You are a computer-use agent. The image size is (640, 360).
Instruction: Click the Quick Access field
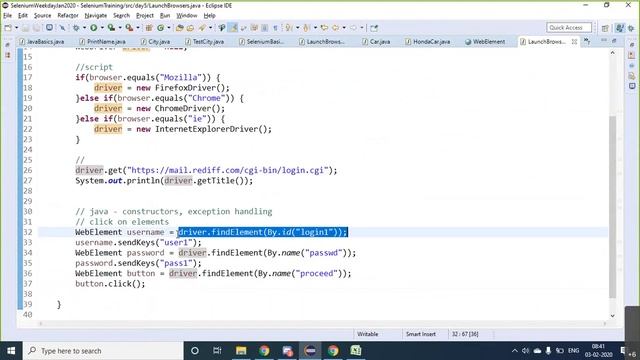pyautogui.click(x=569, y=28)
